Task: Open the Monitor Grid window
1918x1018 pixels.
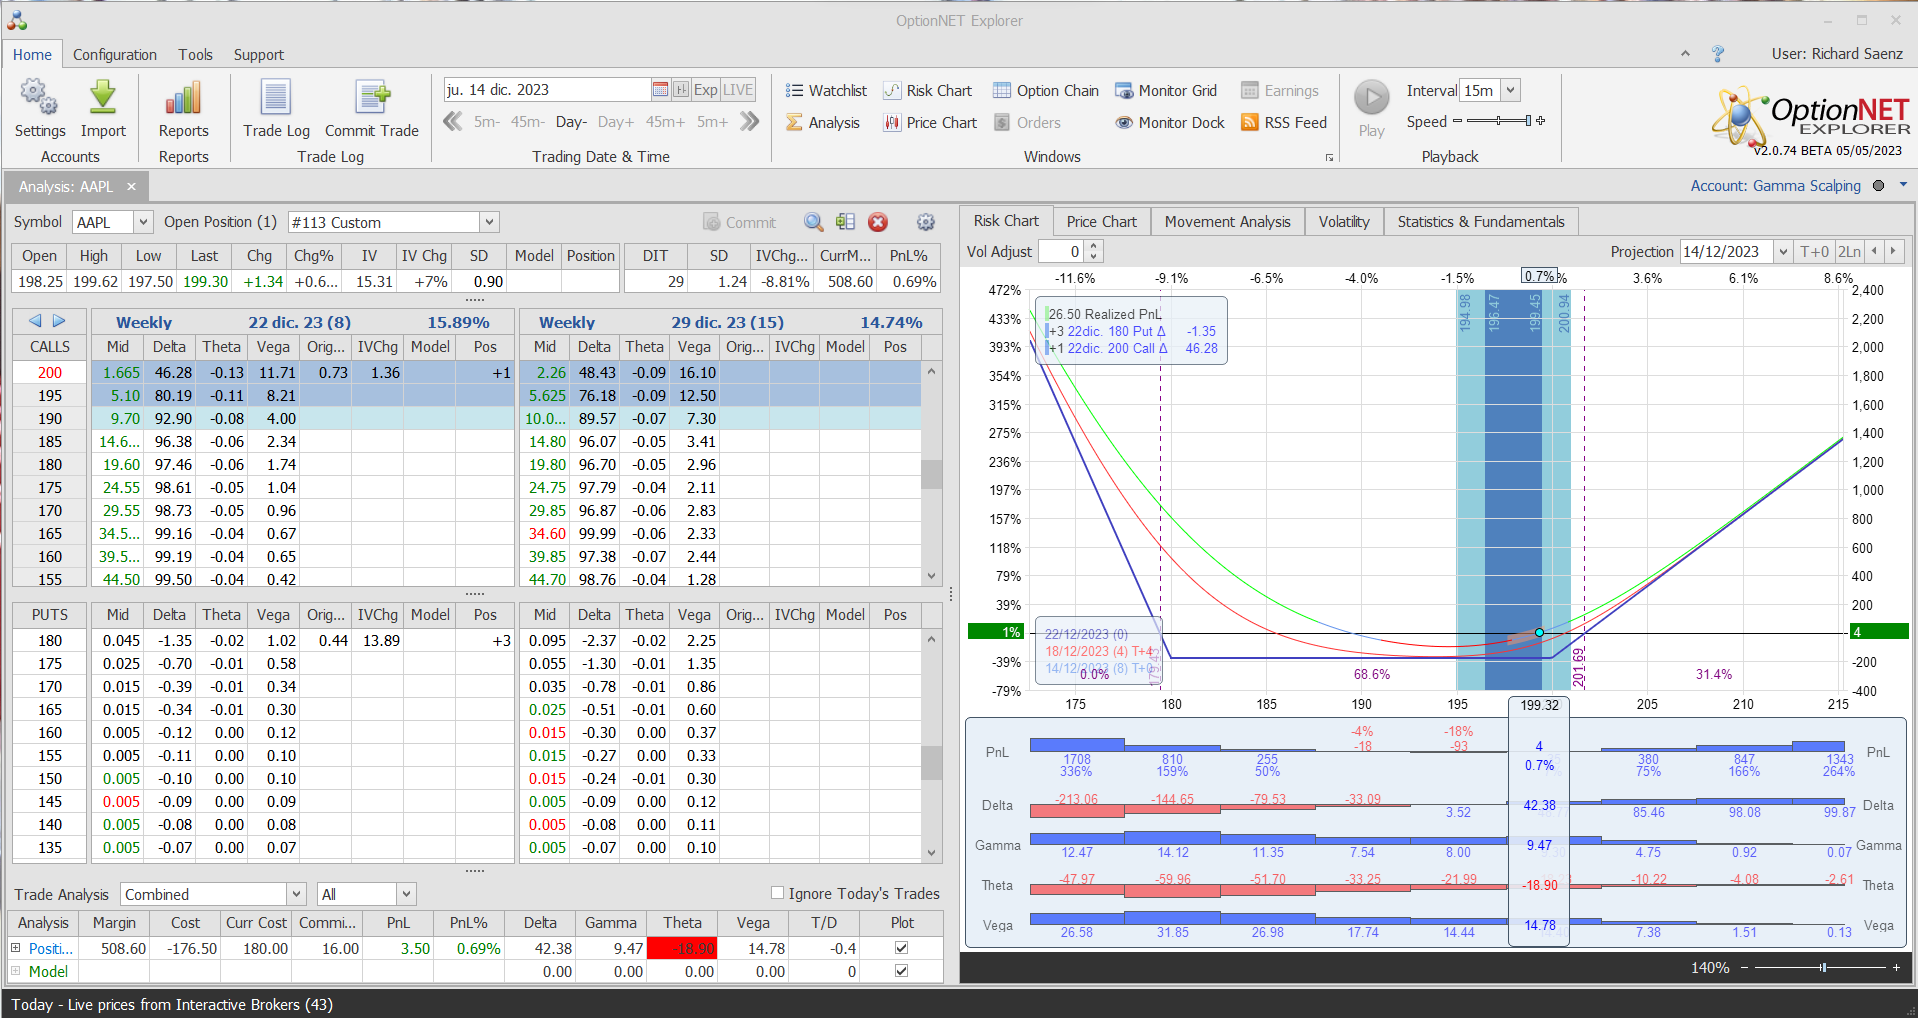Action: point(1166,91)
